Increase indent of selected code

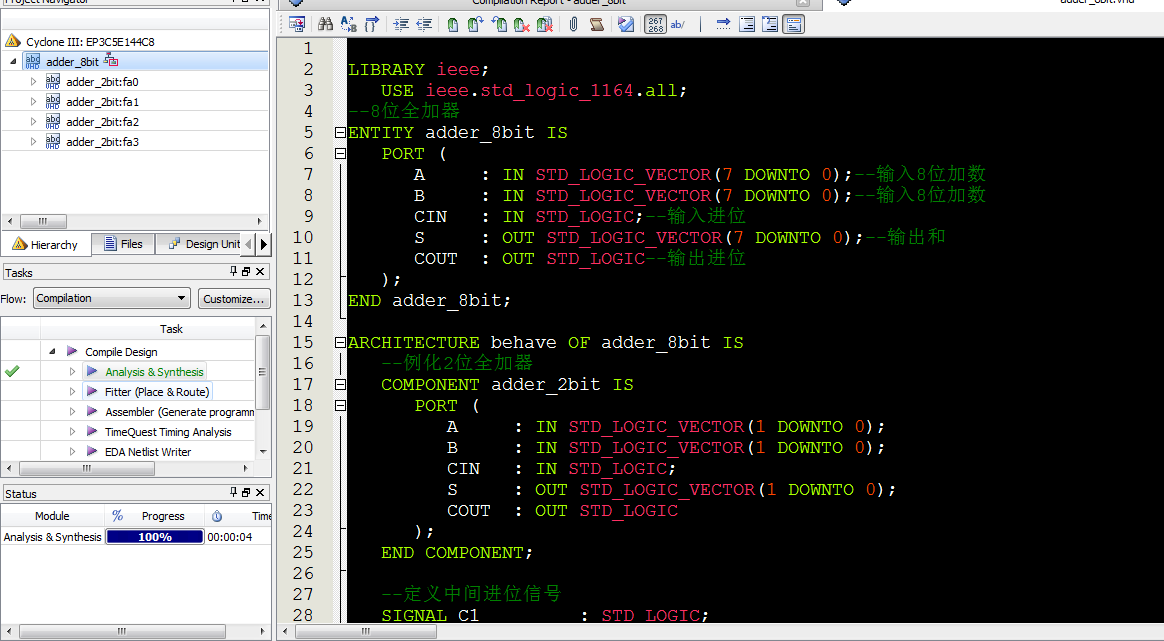(x=401, y=25)
